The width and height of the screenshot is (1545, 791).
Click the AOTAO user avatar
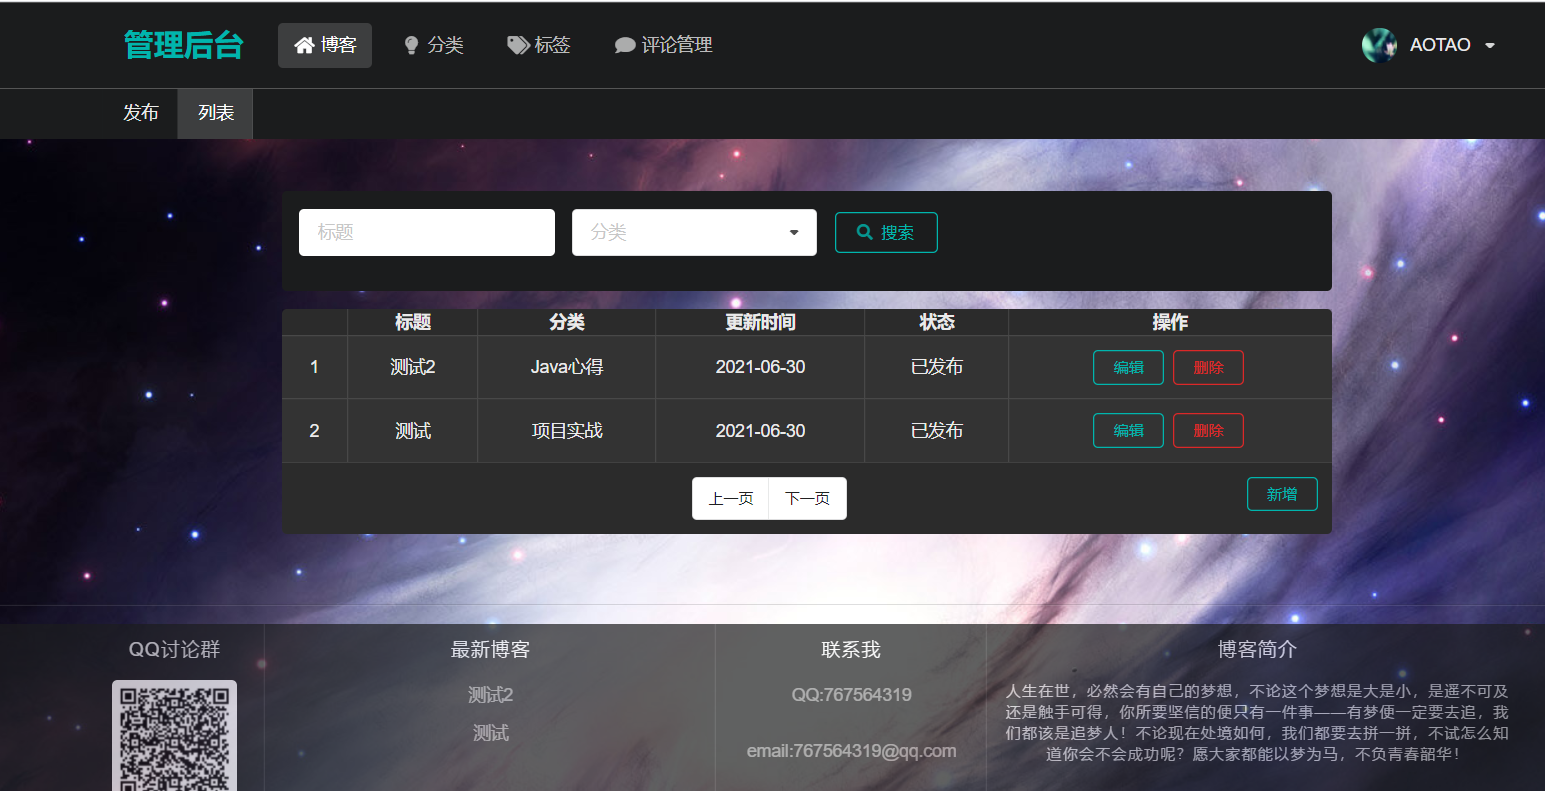pyautogui.click(x=1379, y=45)
